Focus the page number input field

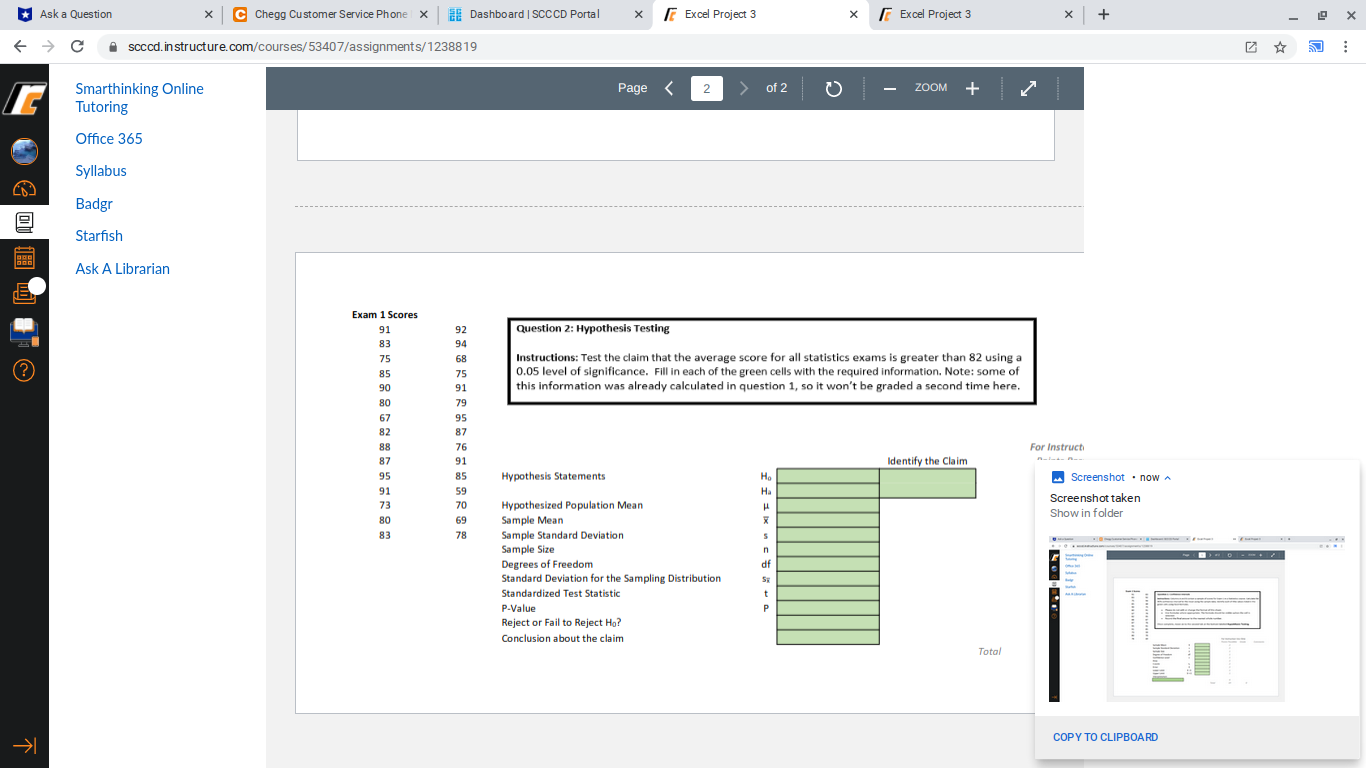(x=707, y=88)
